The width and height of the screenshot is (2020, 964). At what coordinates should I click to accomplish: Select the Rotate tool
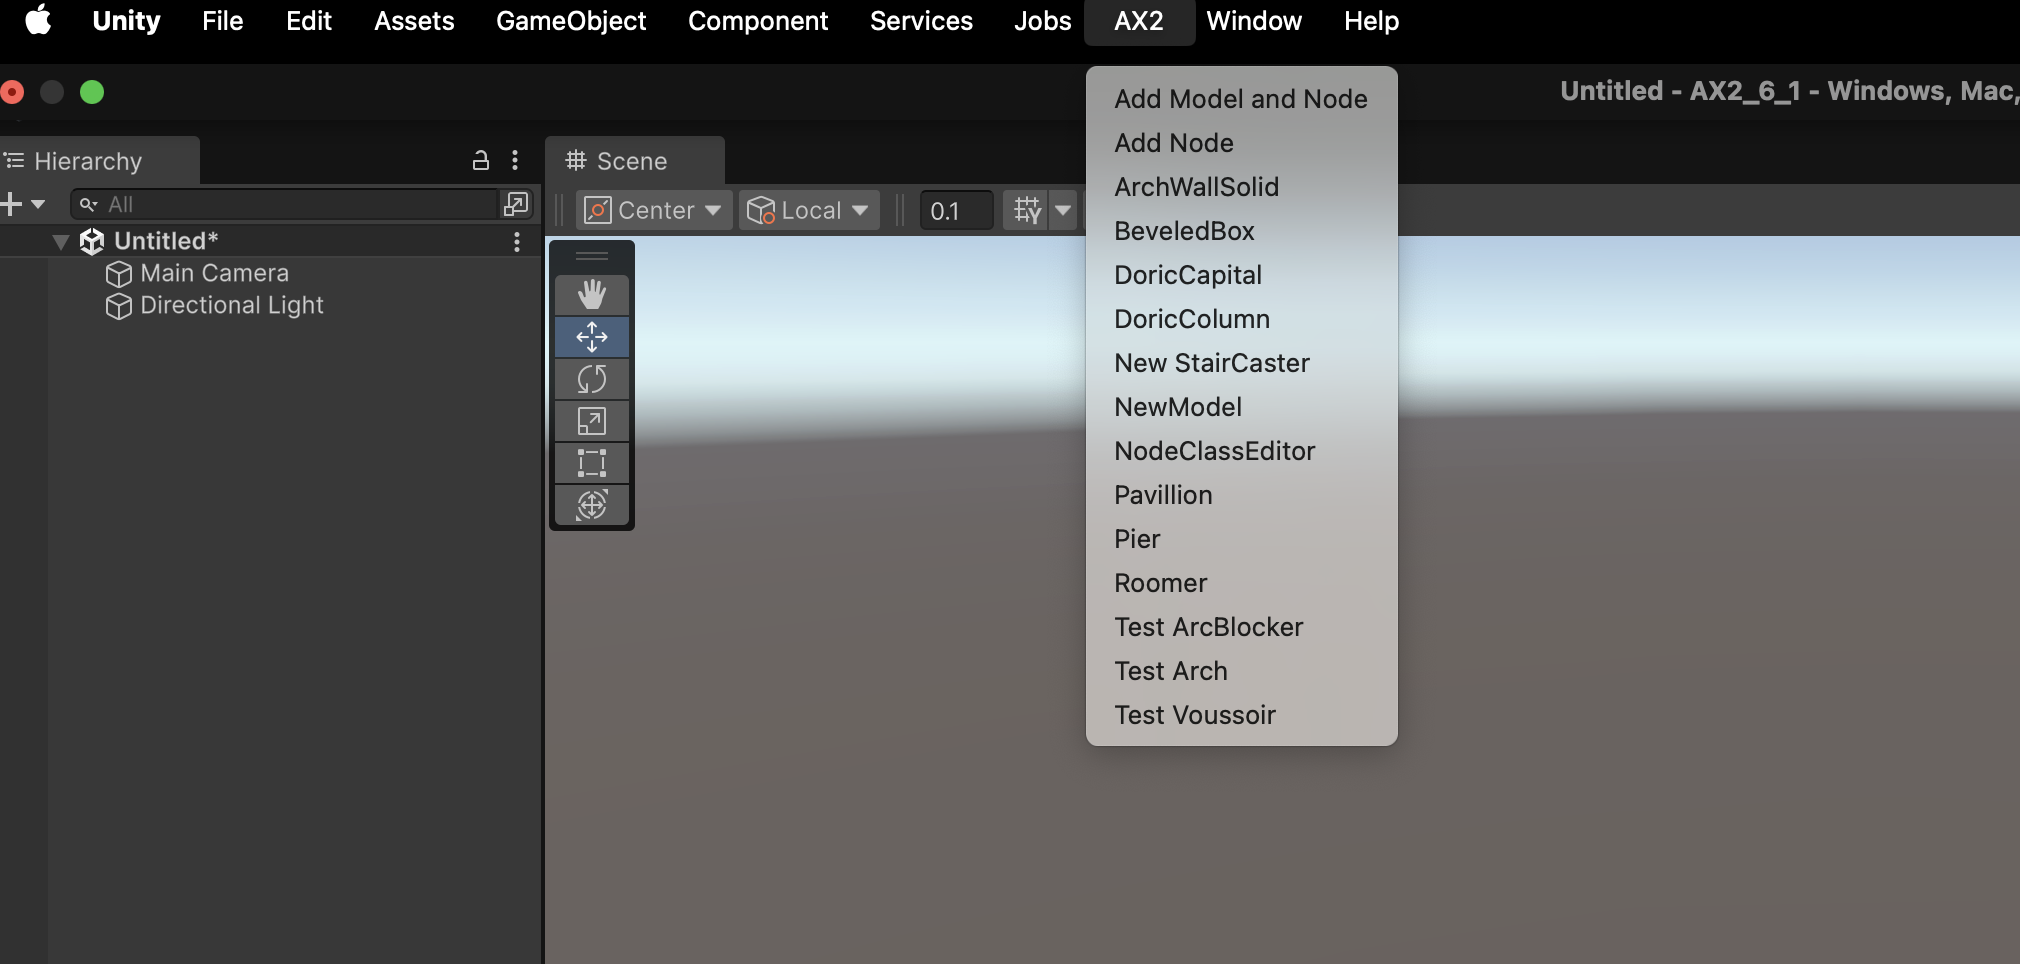pyautogui.click(x=592, y=379)
